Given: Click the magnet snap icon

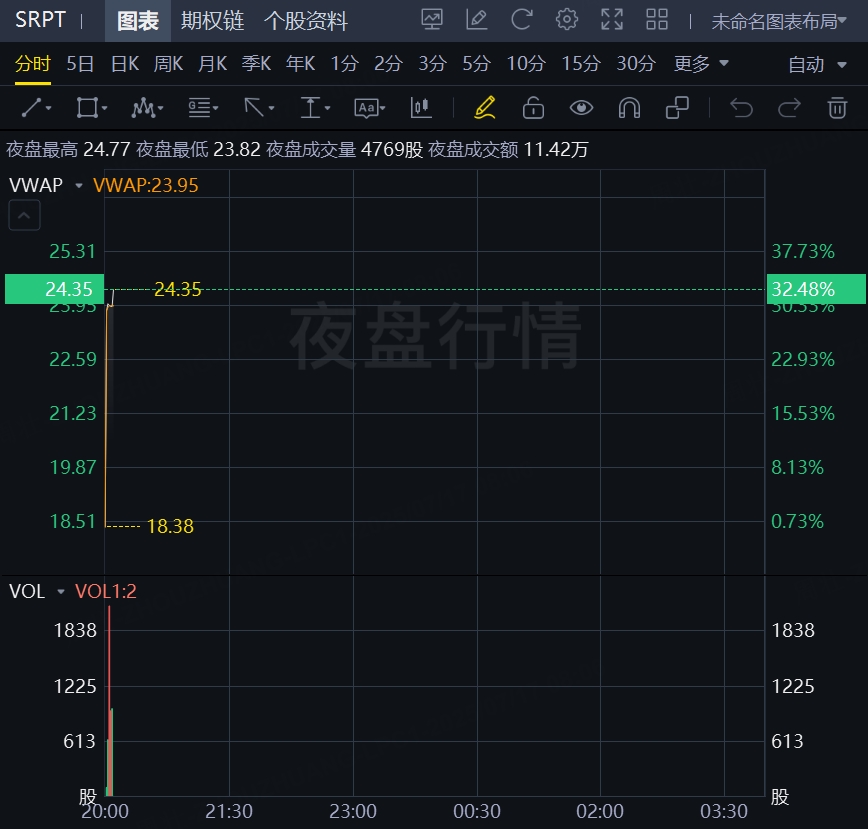Looking at the screenshot, I should 629,107.
